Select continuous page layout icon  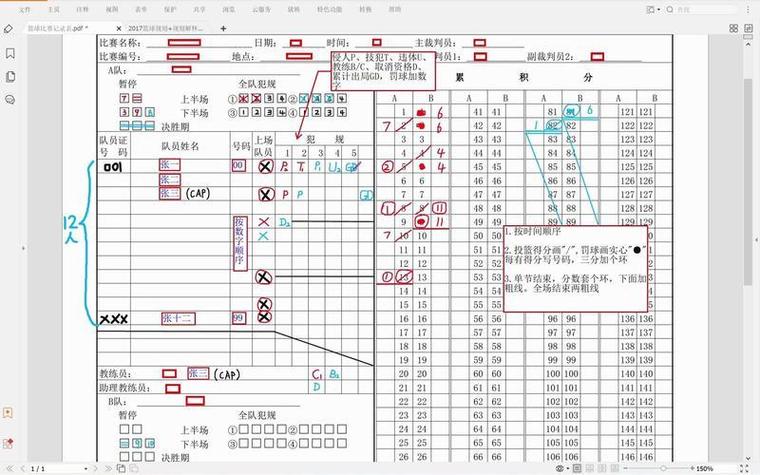pyautogui.click(x=590, y=469)
